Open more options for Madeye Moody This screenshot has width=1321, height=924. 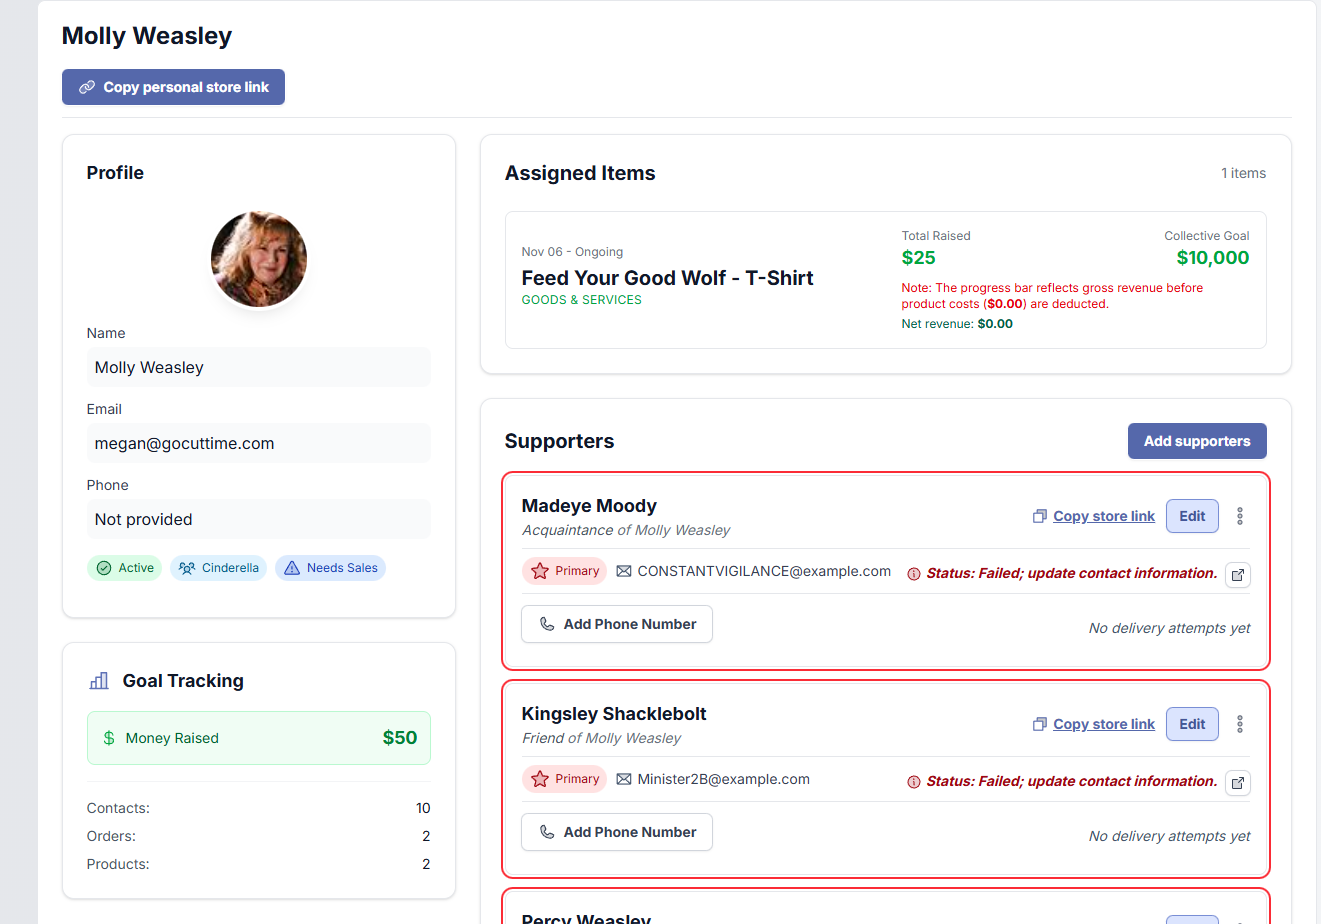(1240, 516)
